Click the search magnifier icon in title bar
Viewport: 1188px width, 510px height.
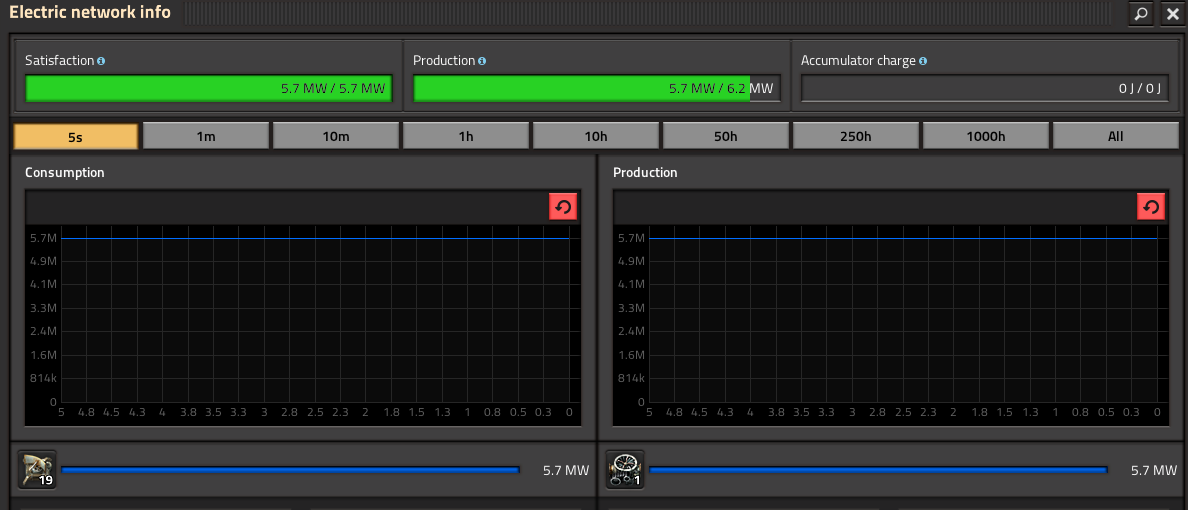[1140, 14]
